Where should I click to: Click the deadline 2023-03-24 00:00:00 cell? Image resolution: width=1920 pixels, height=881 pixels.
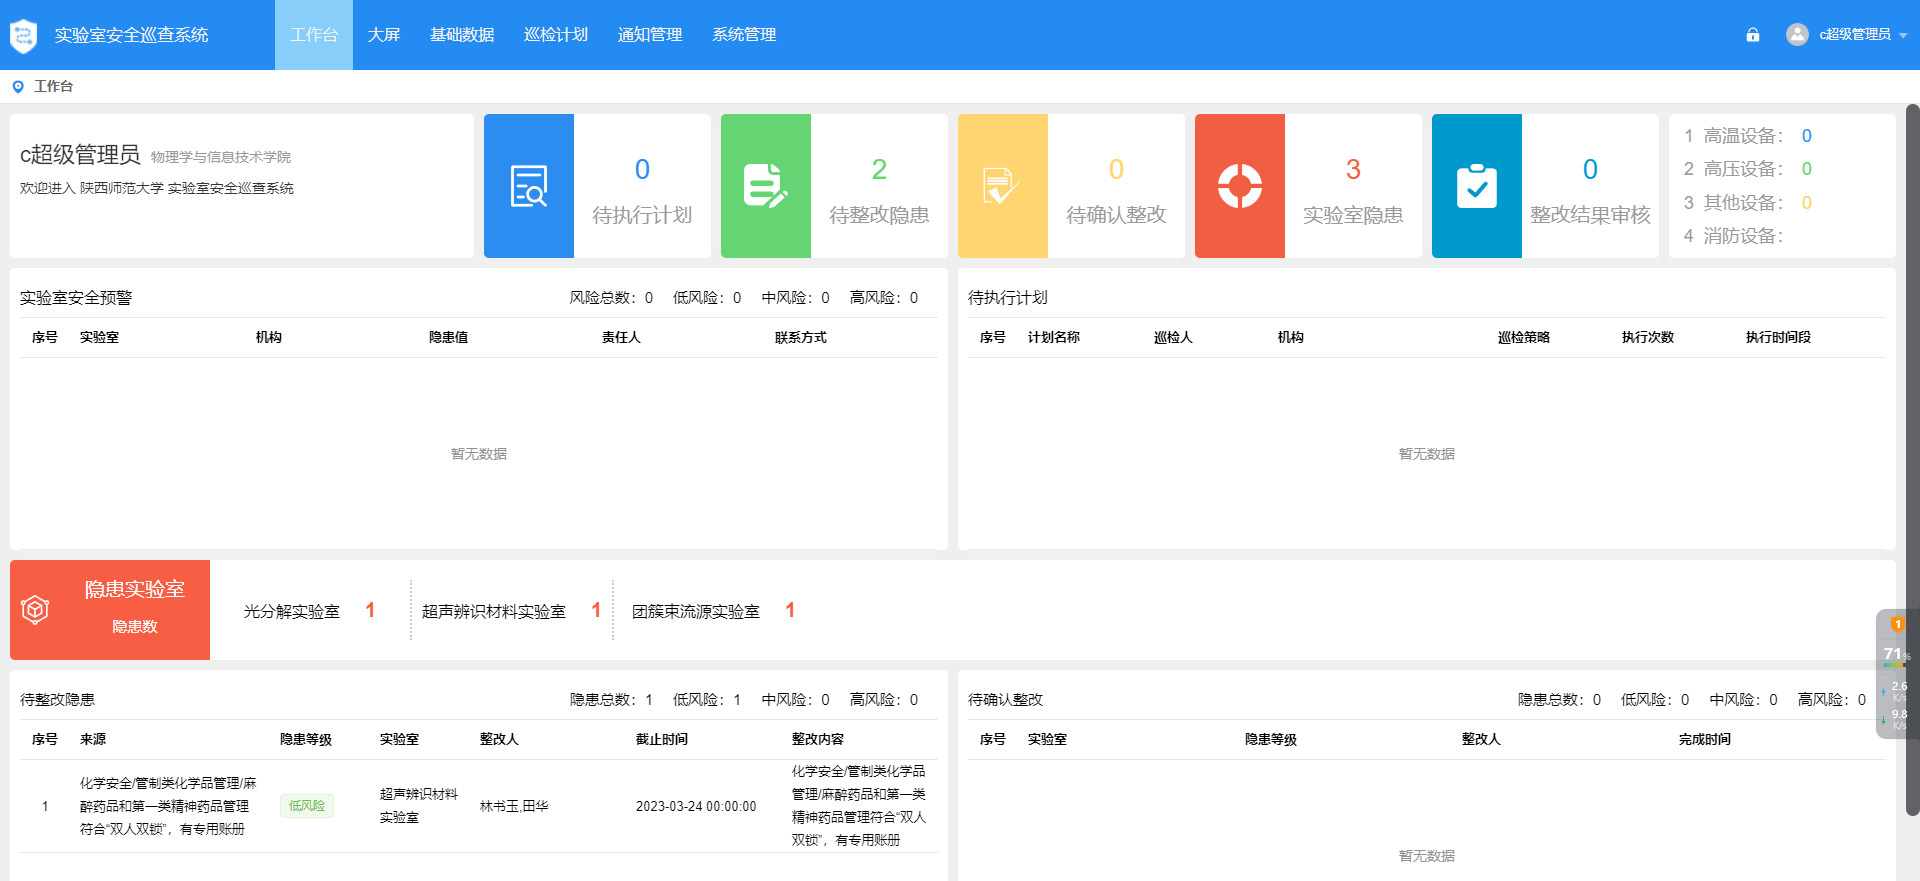(x=696, y=806)
